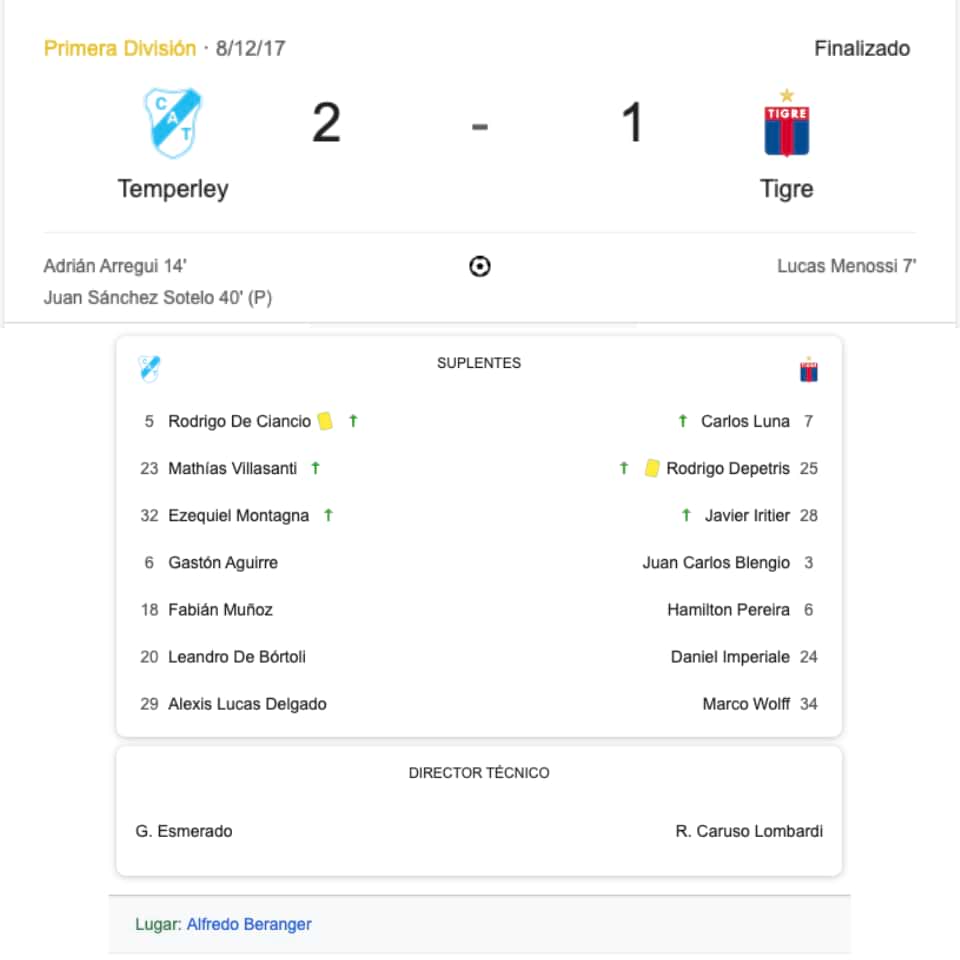Open the Alfredo Beranger venue link
Screen dimensions: 960x960
pyautogui.click(x=249, y=924)
